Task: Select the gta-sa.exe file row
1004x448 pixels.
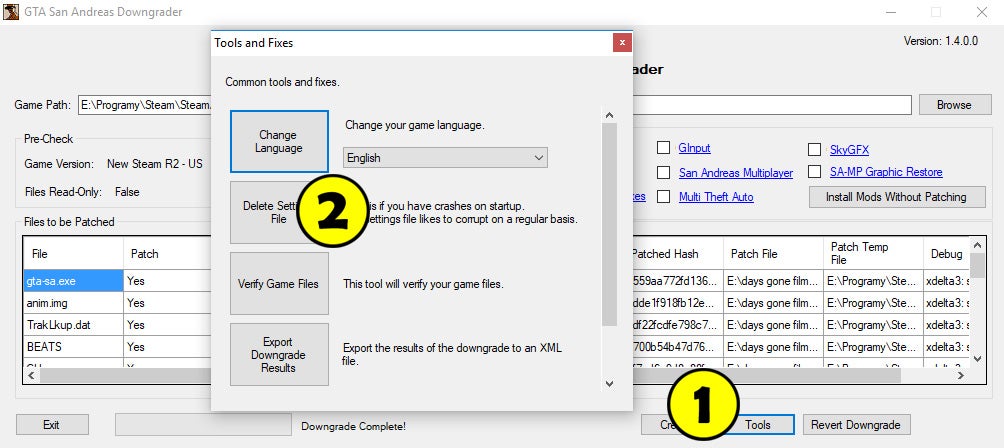Action: tap(73, 281)
